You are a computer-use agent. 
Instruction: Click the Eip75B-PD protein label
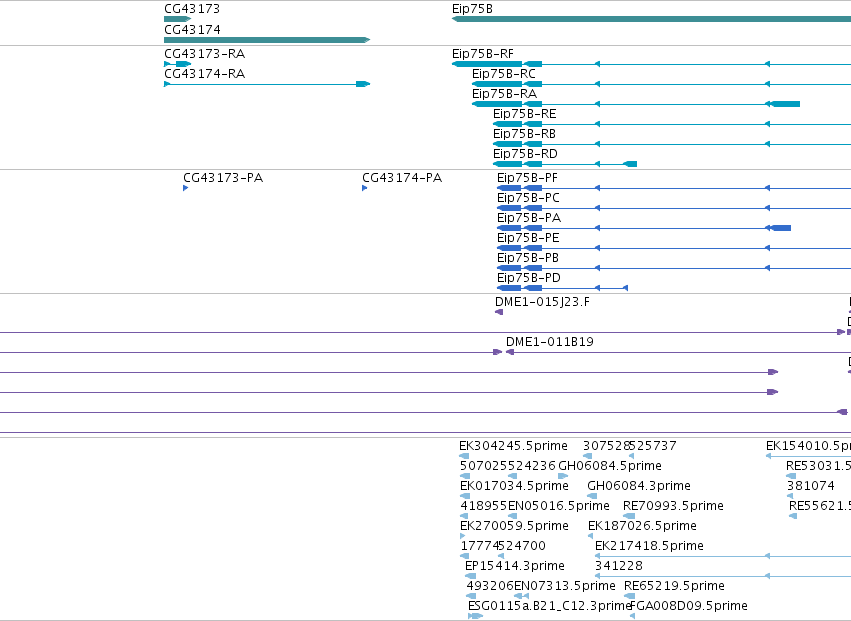tap(529, 278)
